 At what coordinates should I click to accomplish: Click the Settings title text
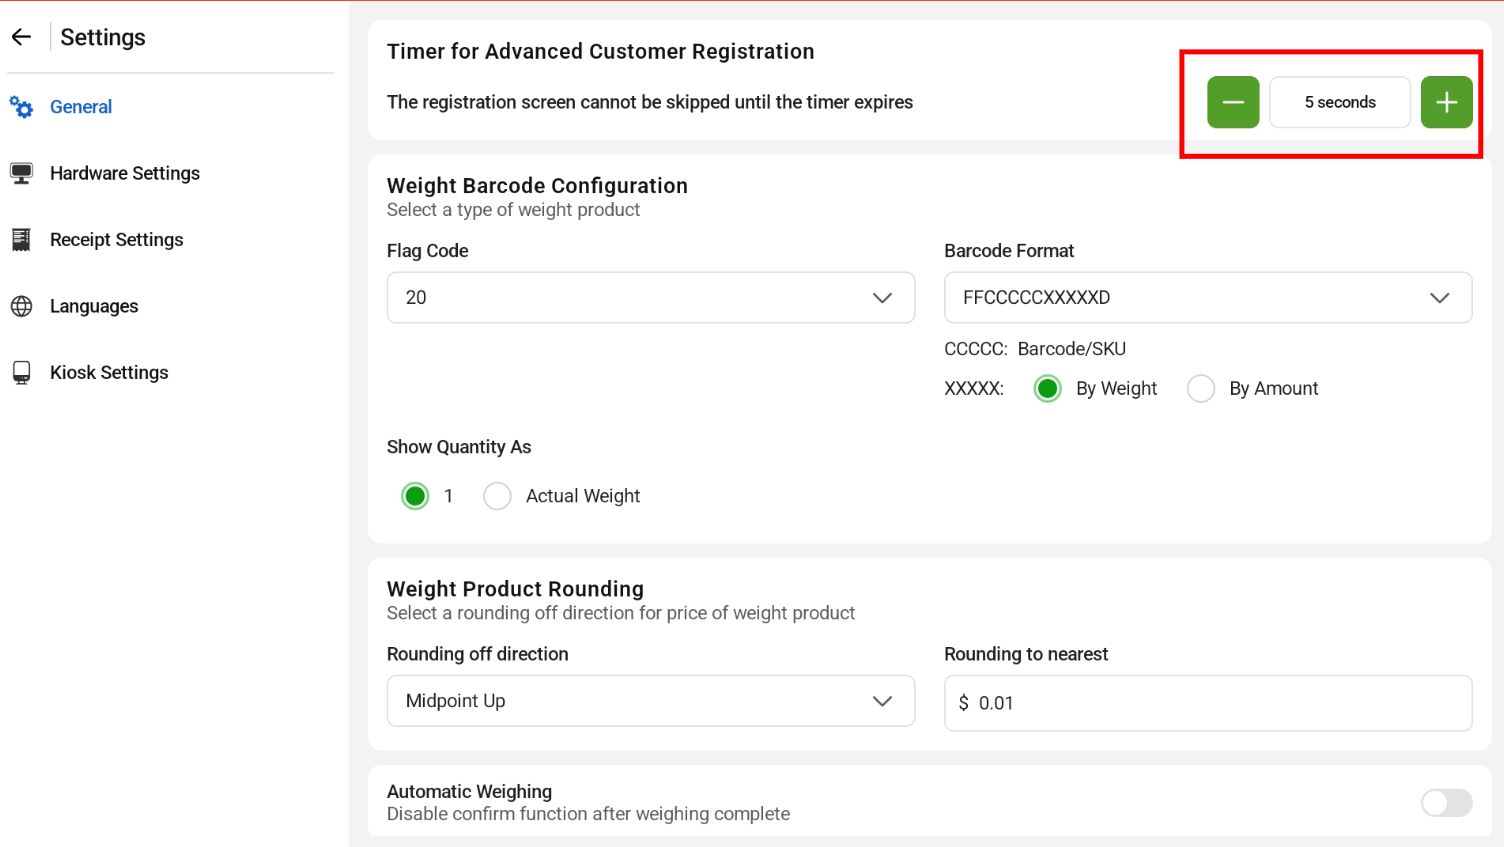103,37
